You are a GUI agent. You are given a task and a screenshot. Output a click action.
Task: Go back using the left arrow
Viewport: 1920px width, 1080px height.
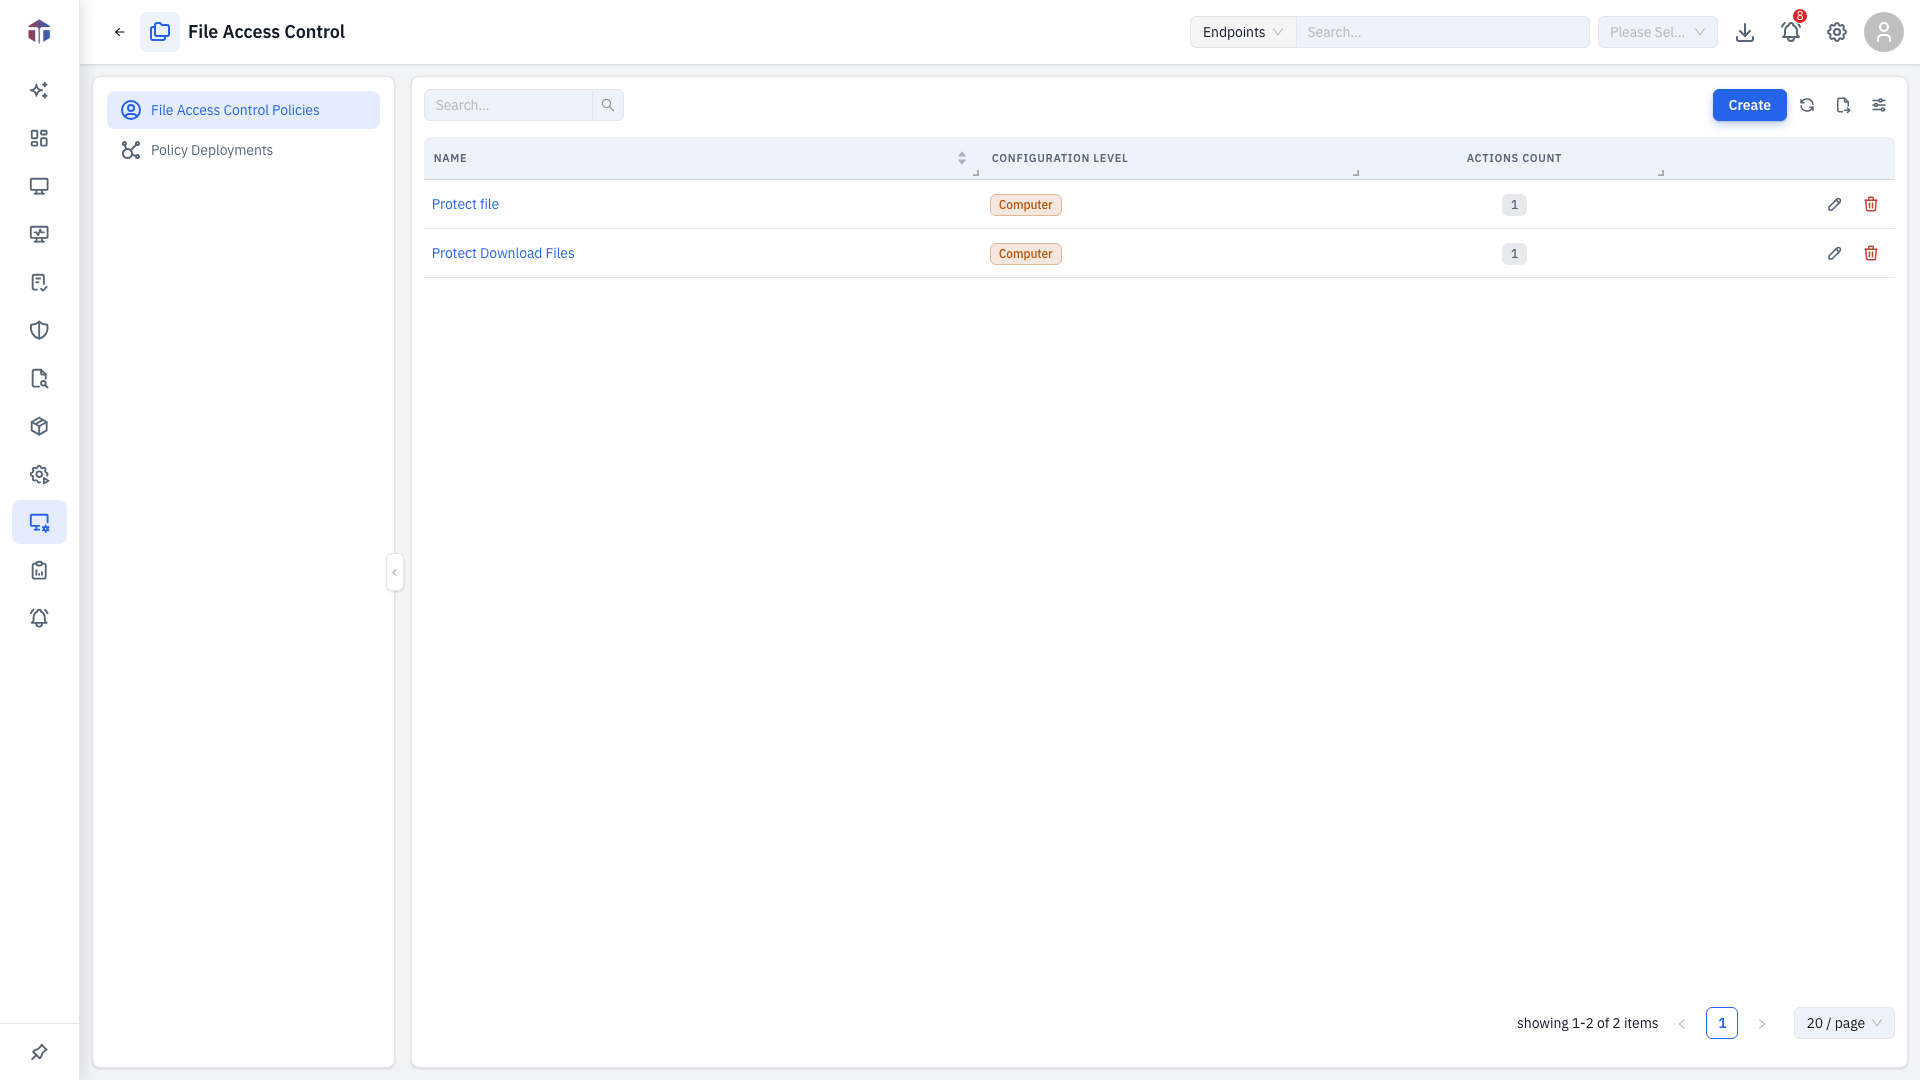[120, 32]
